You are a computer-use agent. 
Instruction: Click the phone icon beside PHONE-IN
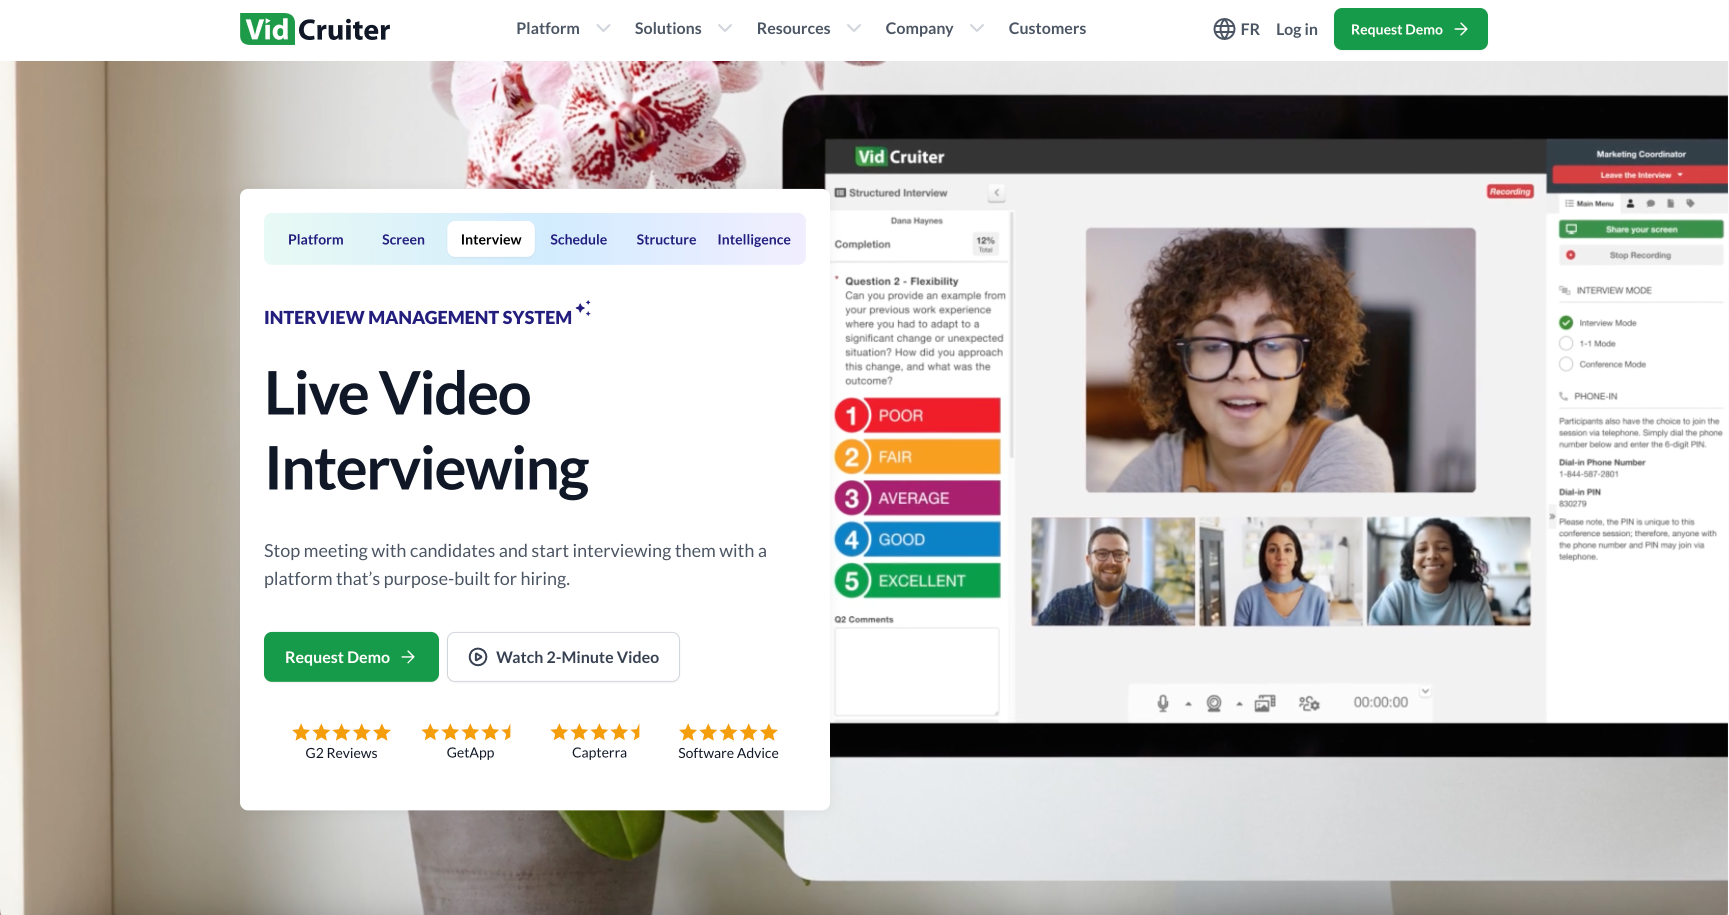[1564, 396]
